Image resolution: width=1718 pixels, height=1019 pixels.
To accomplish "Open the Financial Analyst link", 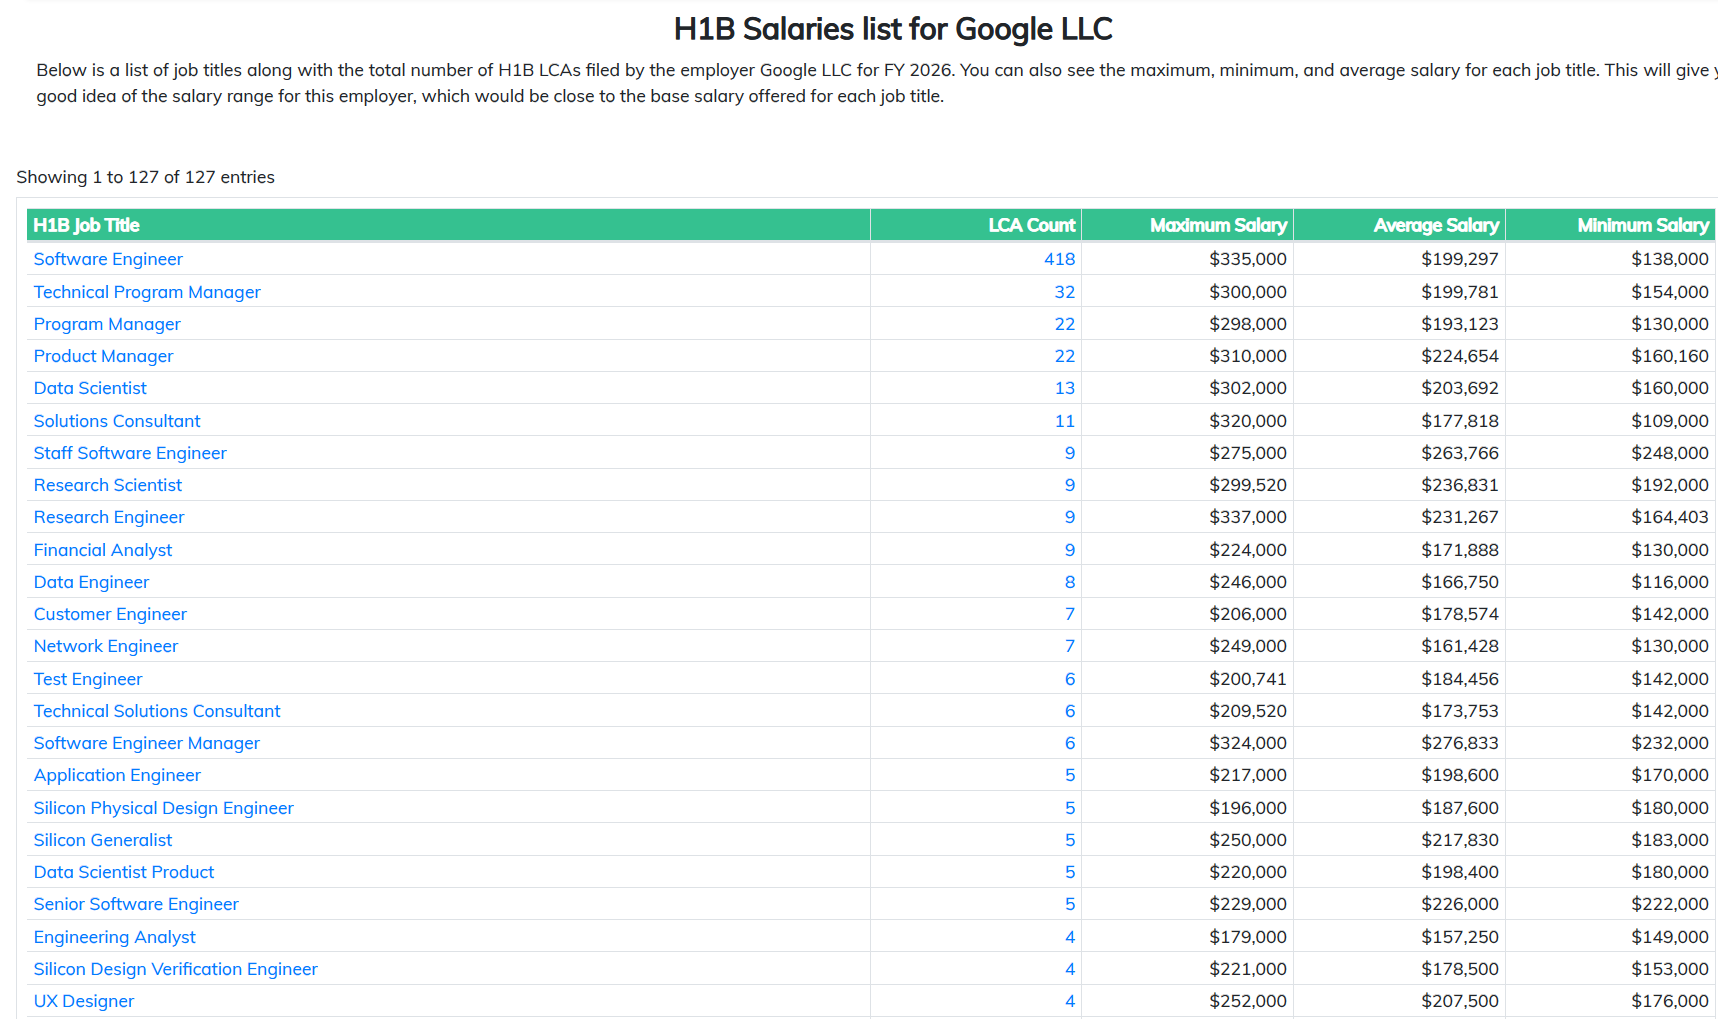I will point(103,550).
